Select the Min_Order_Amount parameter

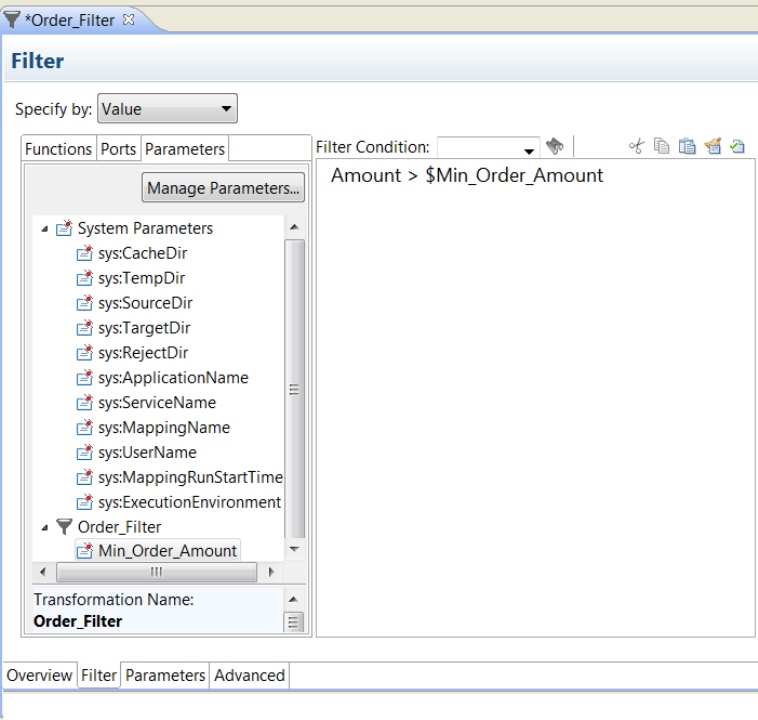point(168,551)
